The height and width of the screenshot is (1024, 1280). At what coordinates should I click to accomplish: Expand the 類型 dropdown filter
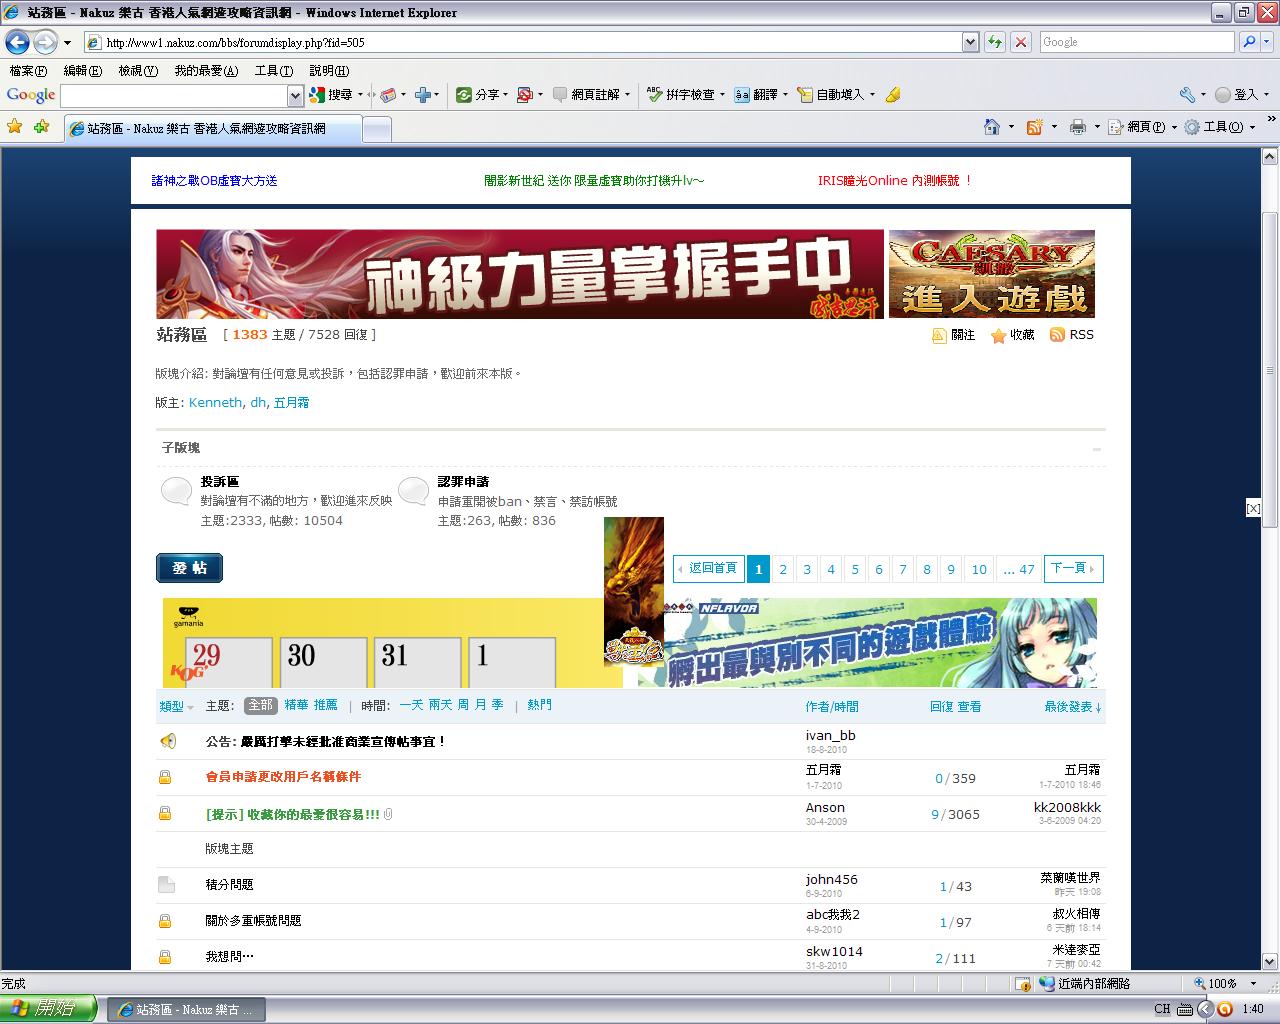click(176, 707)
